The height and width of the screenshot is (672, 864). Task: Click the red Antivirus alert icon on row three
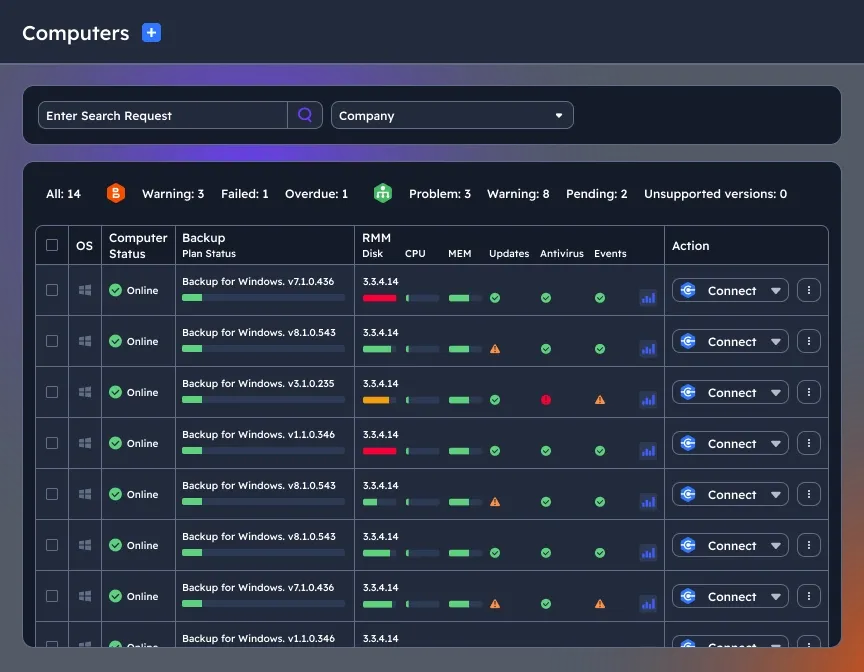pyautogui.click(x=545, y=399)
